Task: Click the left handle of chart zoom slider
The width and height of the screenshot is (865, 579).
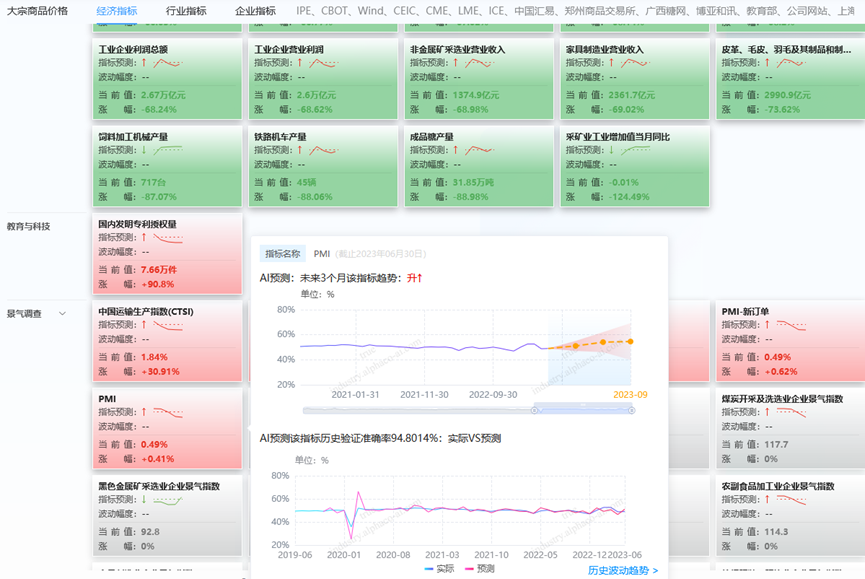Action: tap(535, 409)
